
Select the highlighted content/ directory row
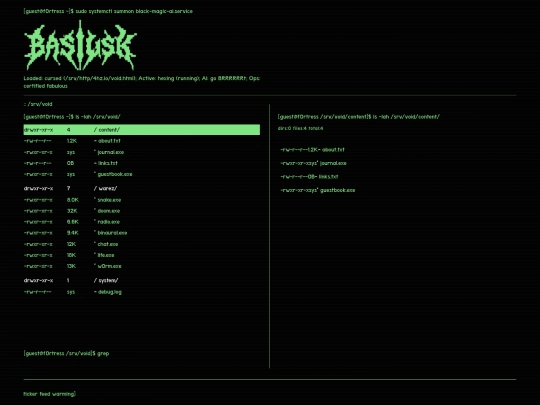pyautogui.click(x=142, y=130)
